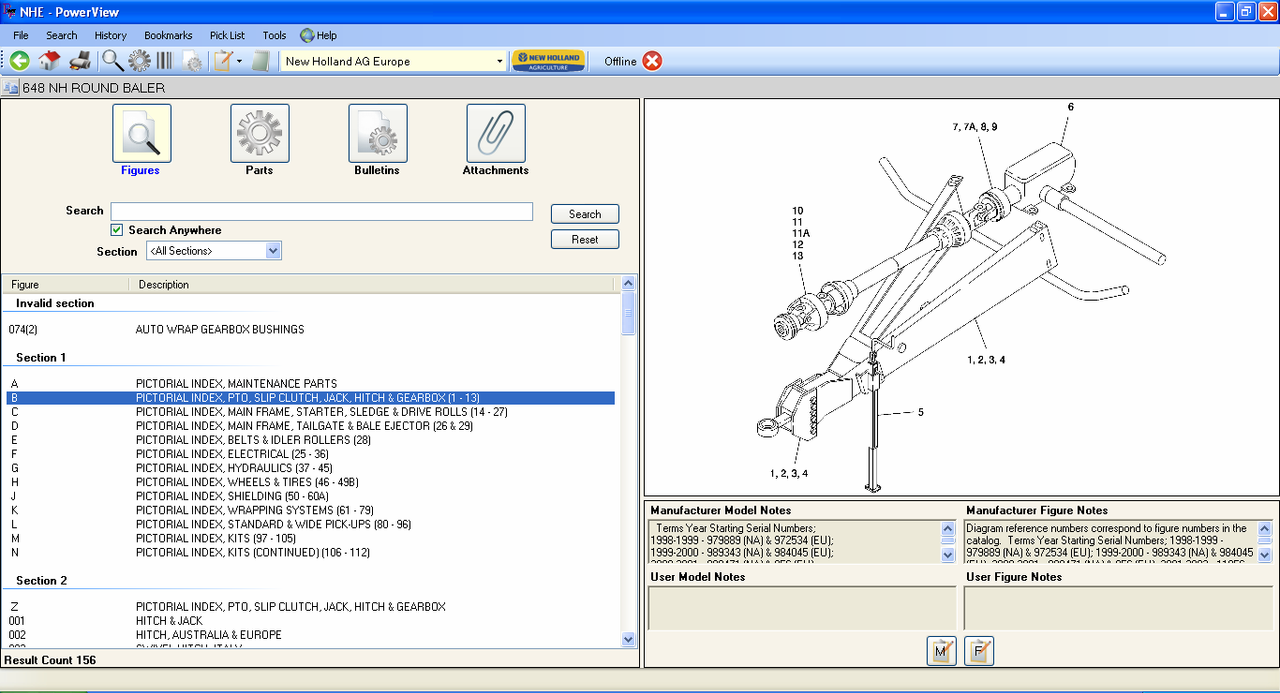The image size is (1280, 693).
Task: Click the globe Help icon
Action: [x=307, y=35]
